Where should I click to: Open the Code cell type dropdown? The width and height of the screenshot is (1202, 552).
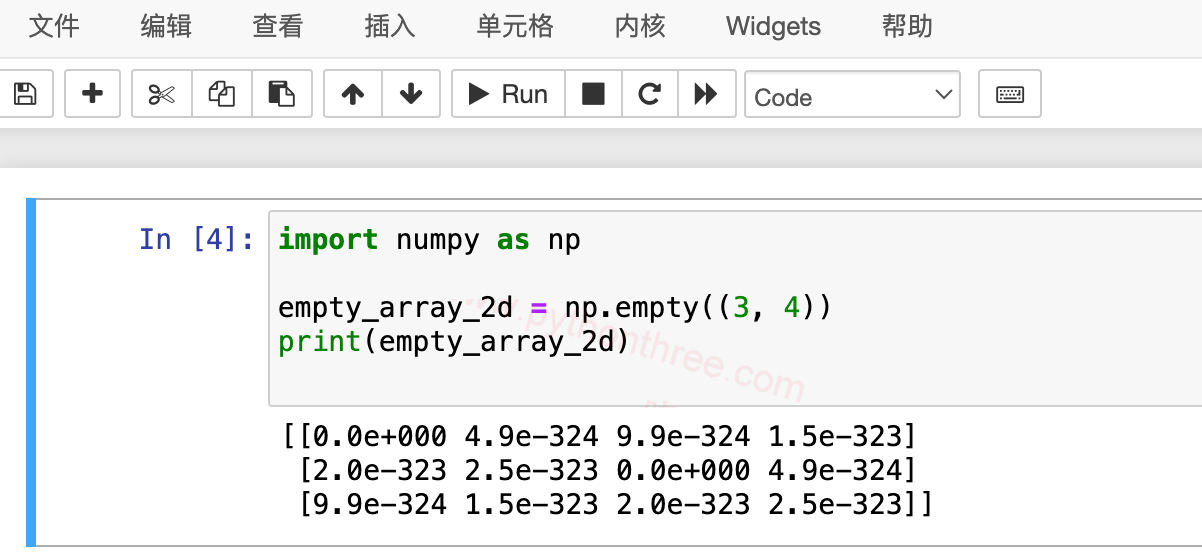pyautogui.click(x=852, y=96)
